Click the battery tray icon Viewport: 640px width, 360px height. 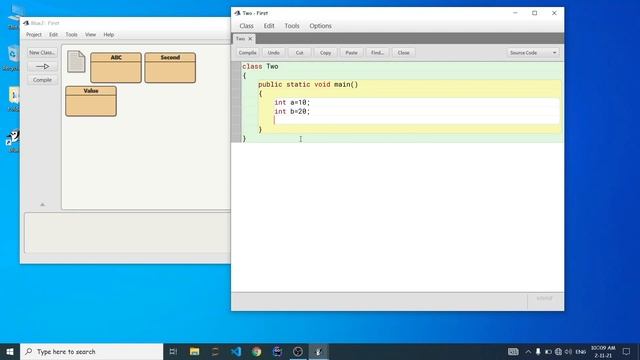548,351
